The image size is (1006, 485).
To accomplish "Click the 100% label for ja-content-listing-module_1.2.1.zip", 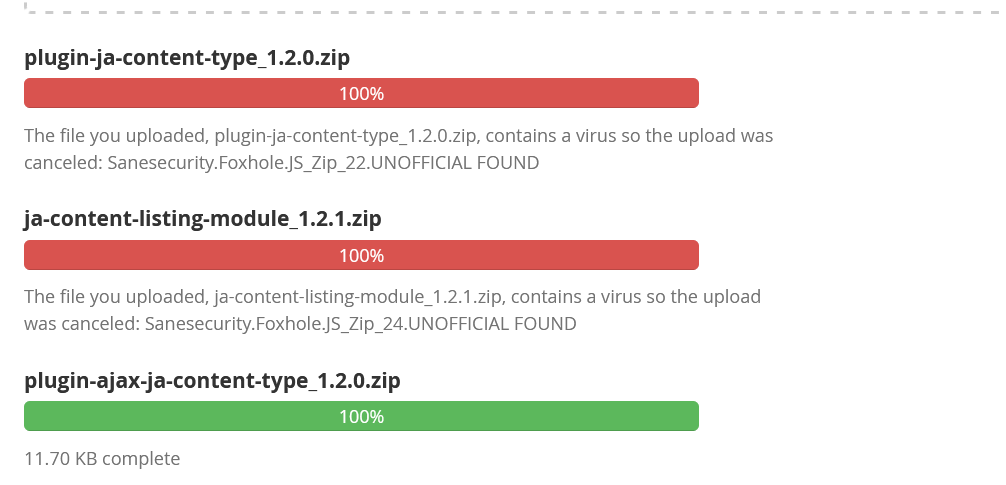I will [361, 256].
